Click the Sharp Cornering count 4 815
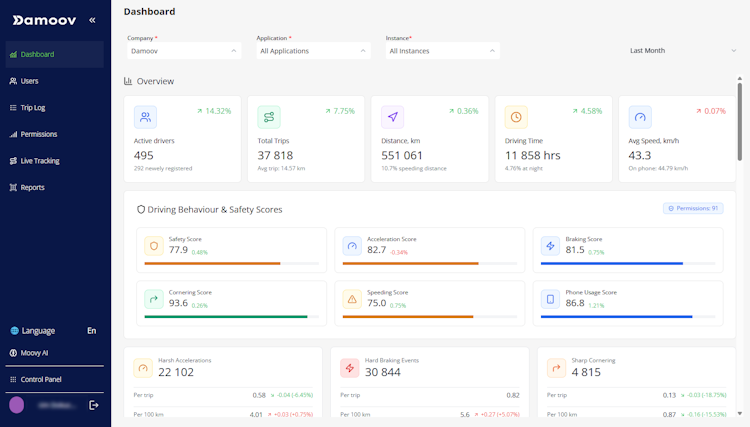750x427 pixels. coord(586,372)
